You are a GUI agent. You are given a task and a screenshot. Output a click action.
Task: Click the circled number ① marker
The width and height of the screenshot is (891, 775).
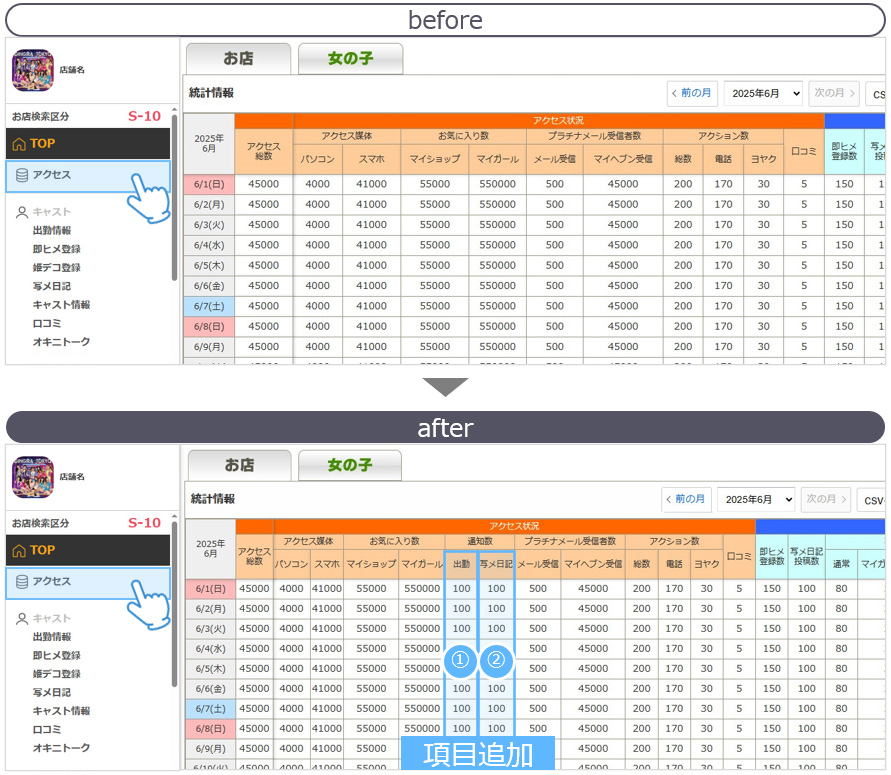(460, 660)
